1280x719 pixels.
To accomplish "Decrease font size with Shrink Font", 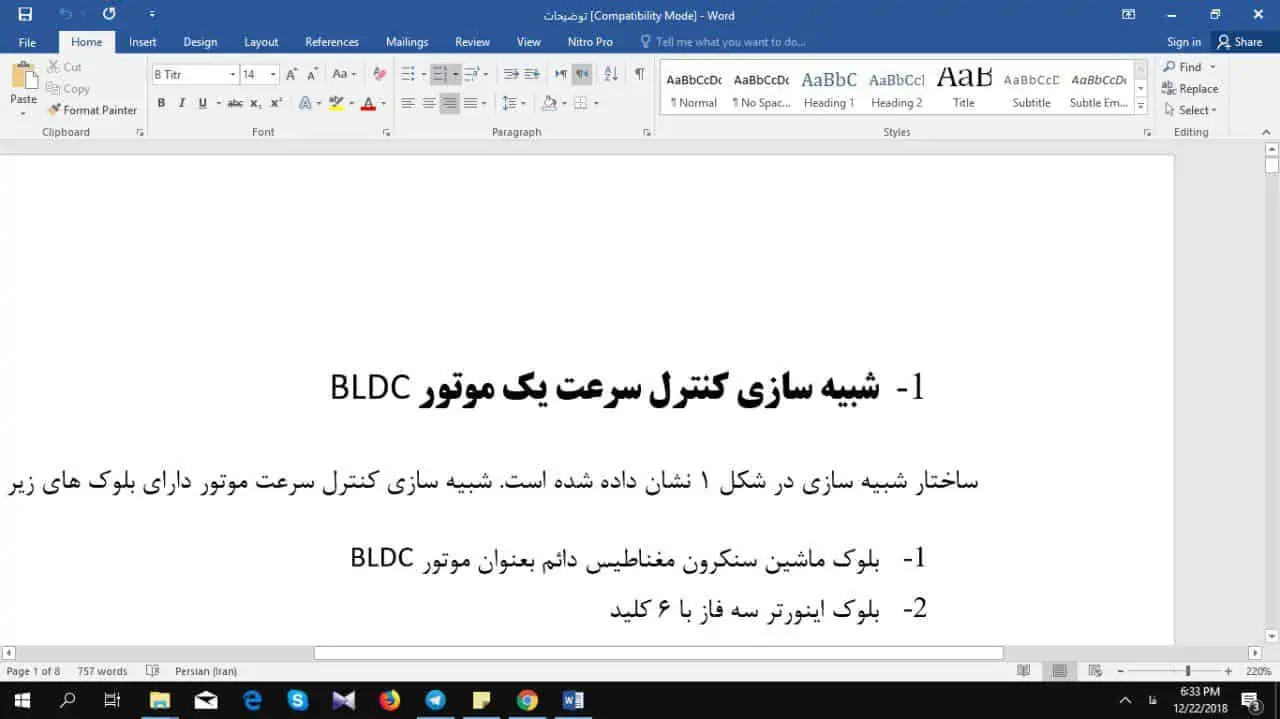I will pos(313,74).
